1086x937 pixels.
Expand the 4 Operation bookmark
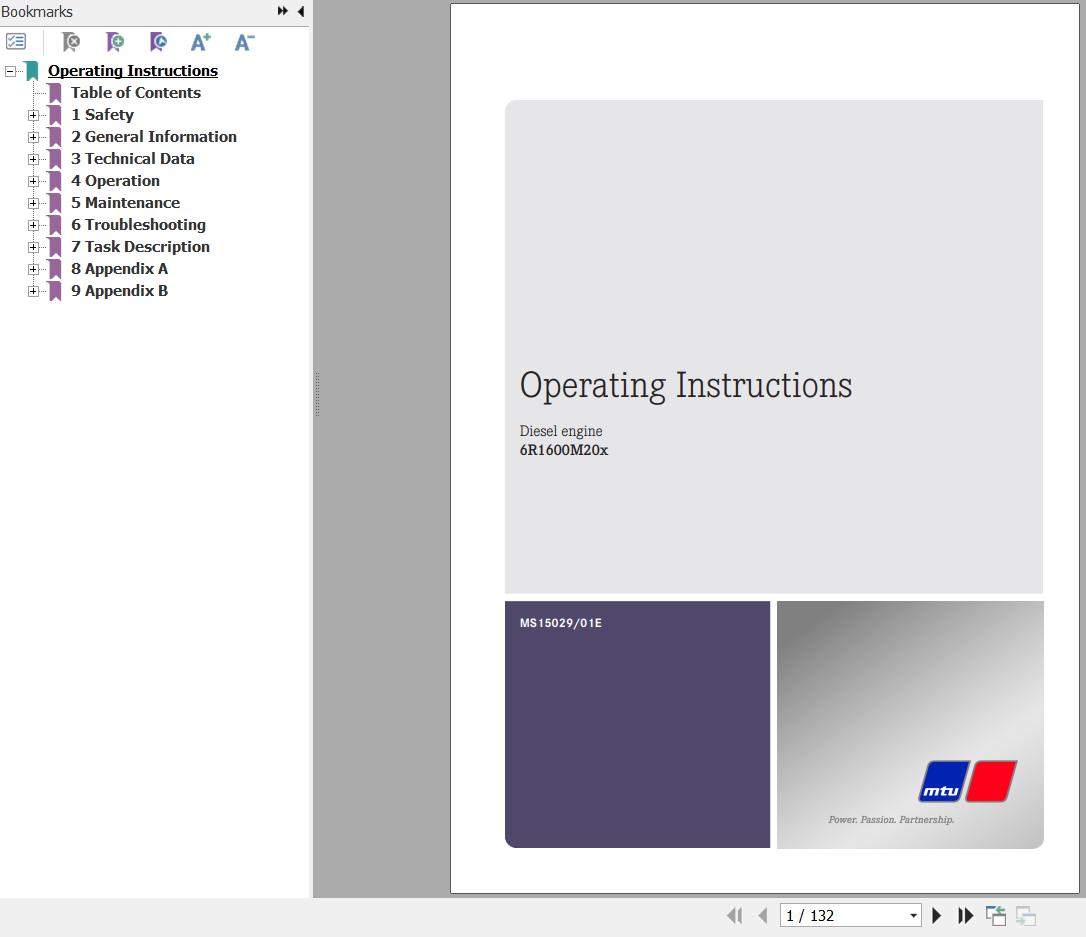pyautogui.click(x=33, y=181)
